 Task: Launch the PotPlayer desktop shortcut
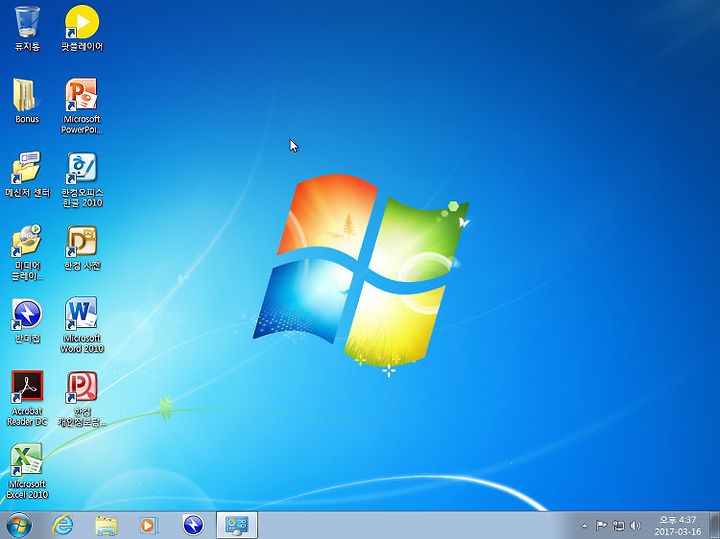pyautogui.click(x=82, y=28)
